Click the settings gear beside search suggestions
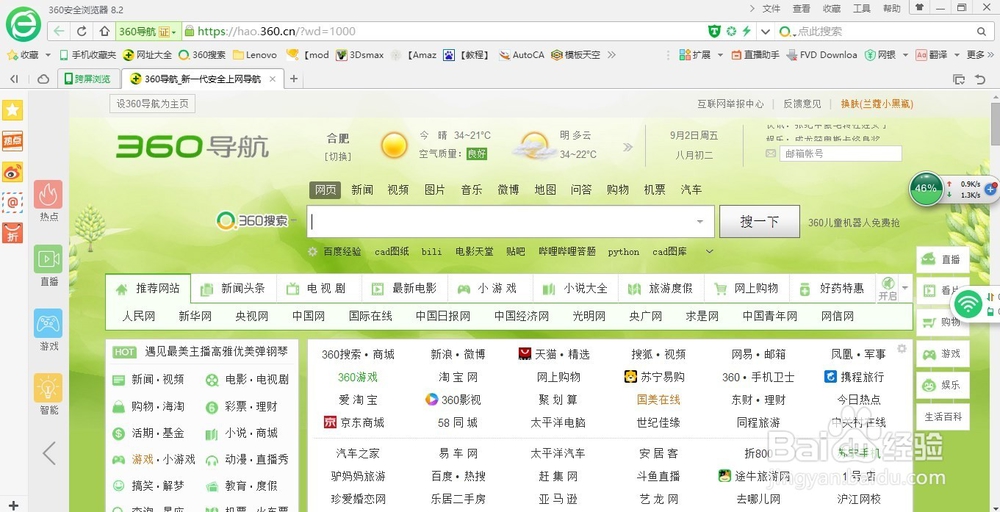 [x=312, y=252]
